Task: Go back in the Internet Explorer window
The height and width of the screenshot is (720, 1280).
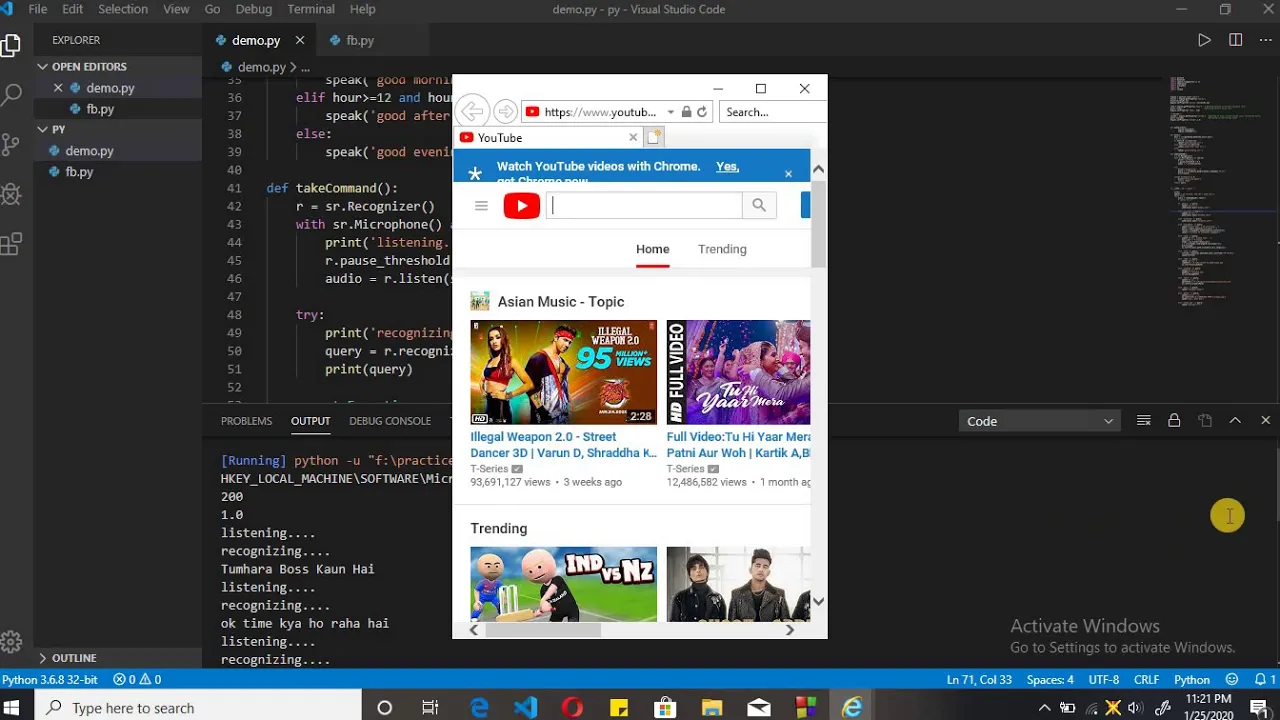Action: point(472,112)
